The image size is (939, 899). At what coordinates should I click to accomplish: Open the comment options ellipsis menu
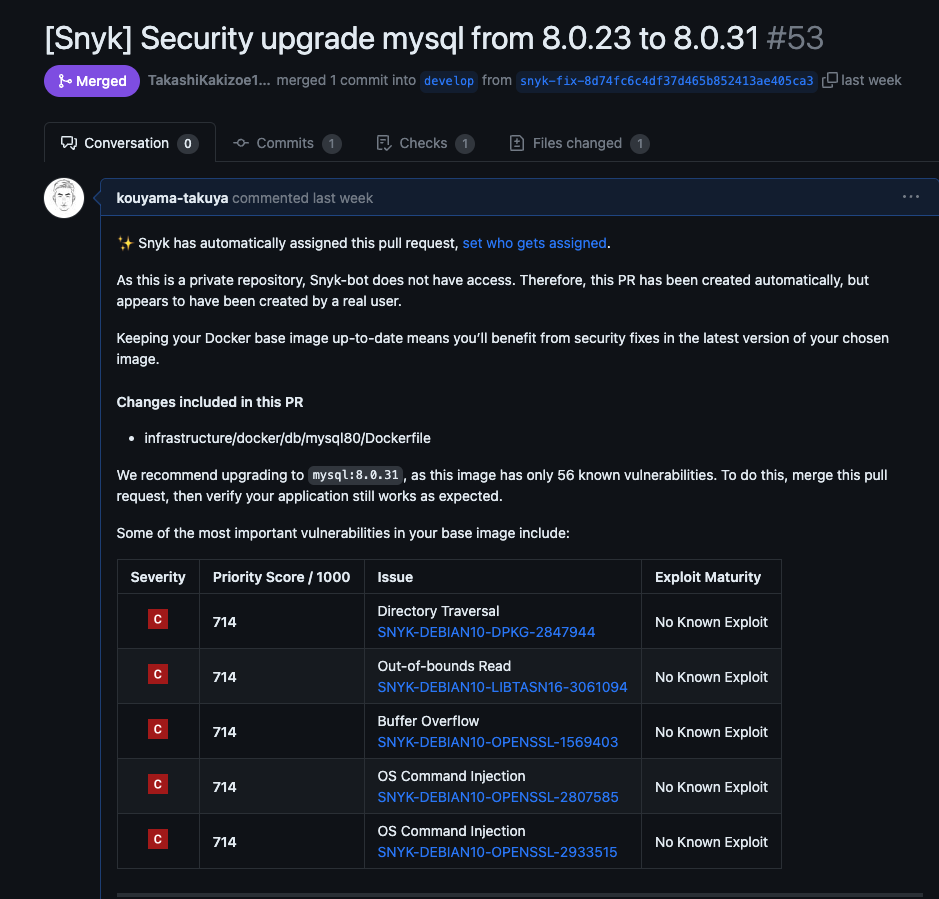coord(910,197)
